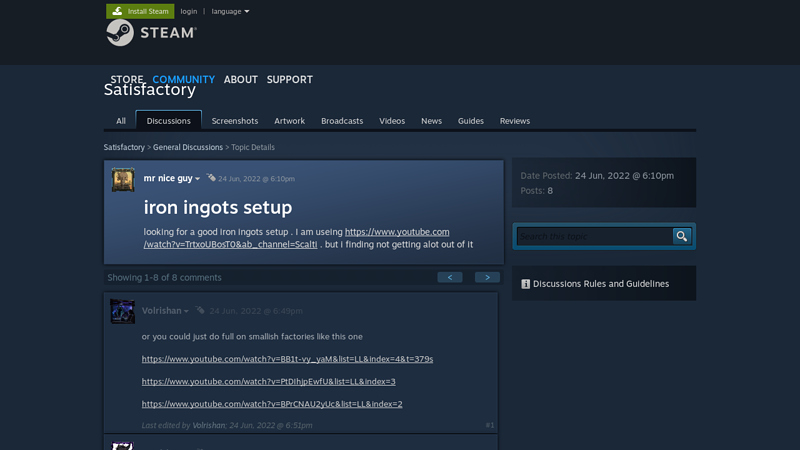Expand Volrishan user dropdown arrow
Image resolution: width=800 pixels, height=450 pixels.
click(186, 311)
